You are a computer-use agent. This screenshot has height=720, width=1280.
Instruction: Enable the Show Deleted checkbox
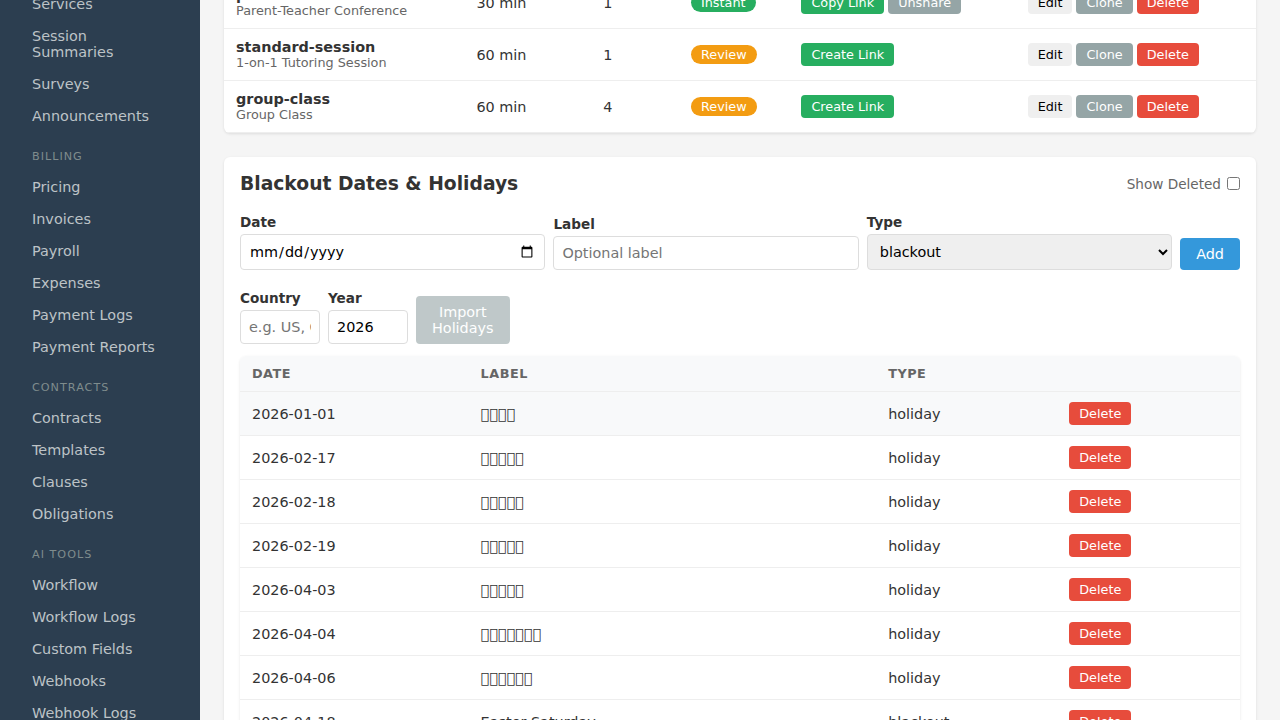[x=1233, y=184]
